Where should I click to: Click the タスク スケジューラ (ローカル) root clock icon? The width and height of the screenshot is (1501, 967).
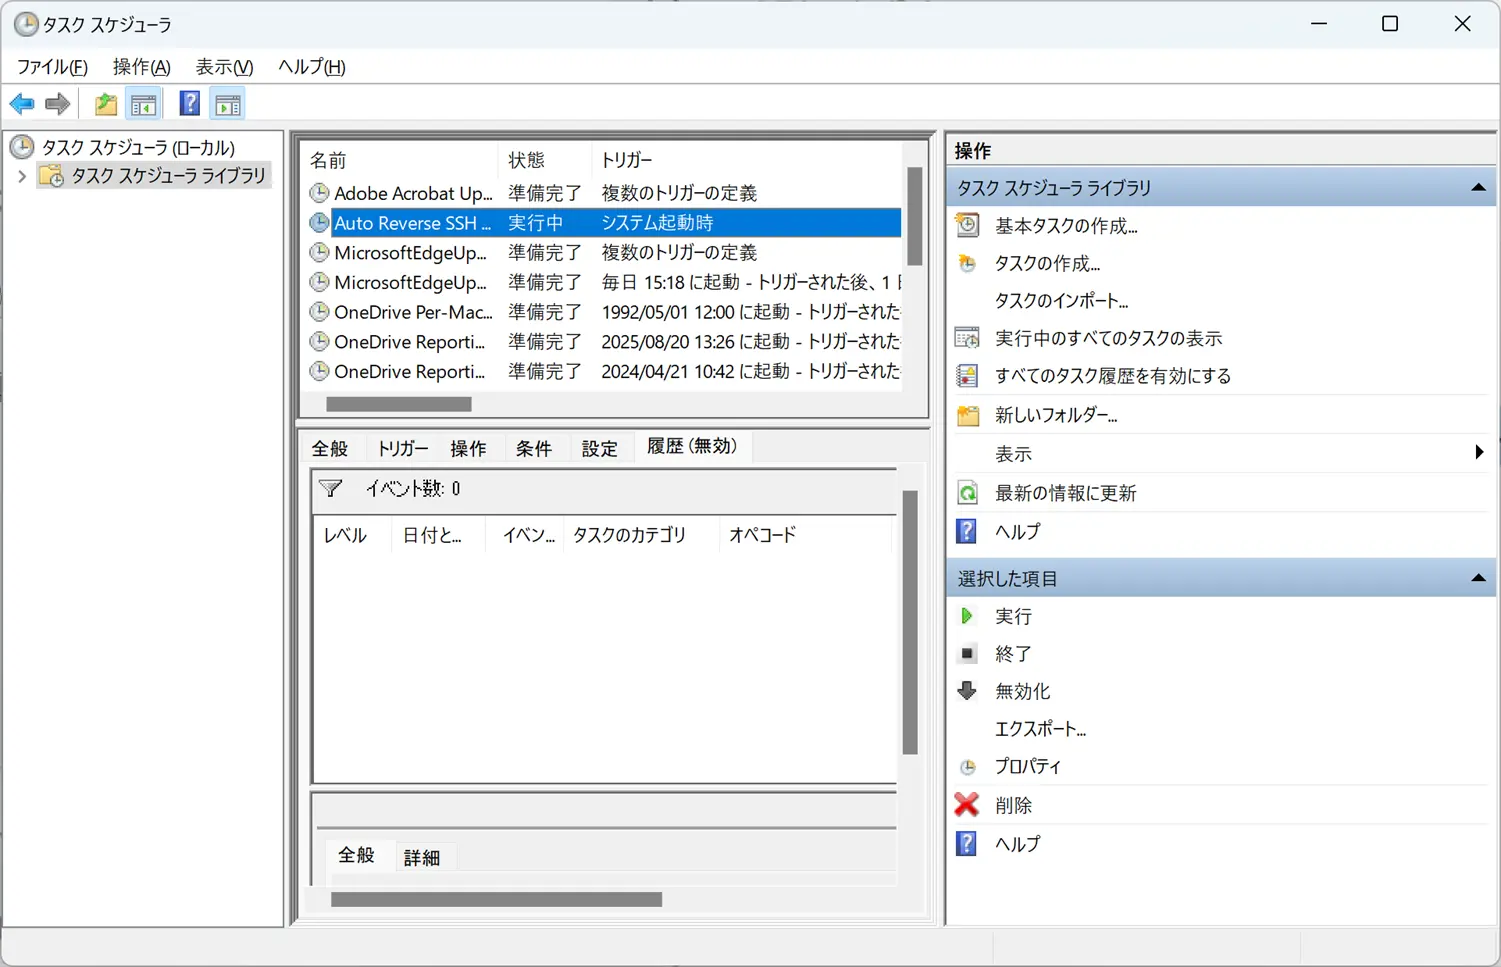22,147
